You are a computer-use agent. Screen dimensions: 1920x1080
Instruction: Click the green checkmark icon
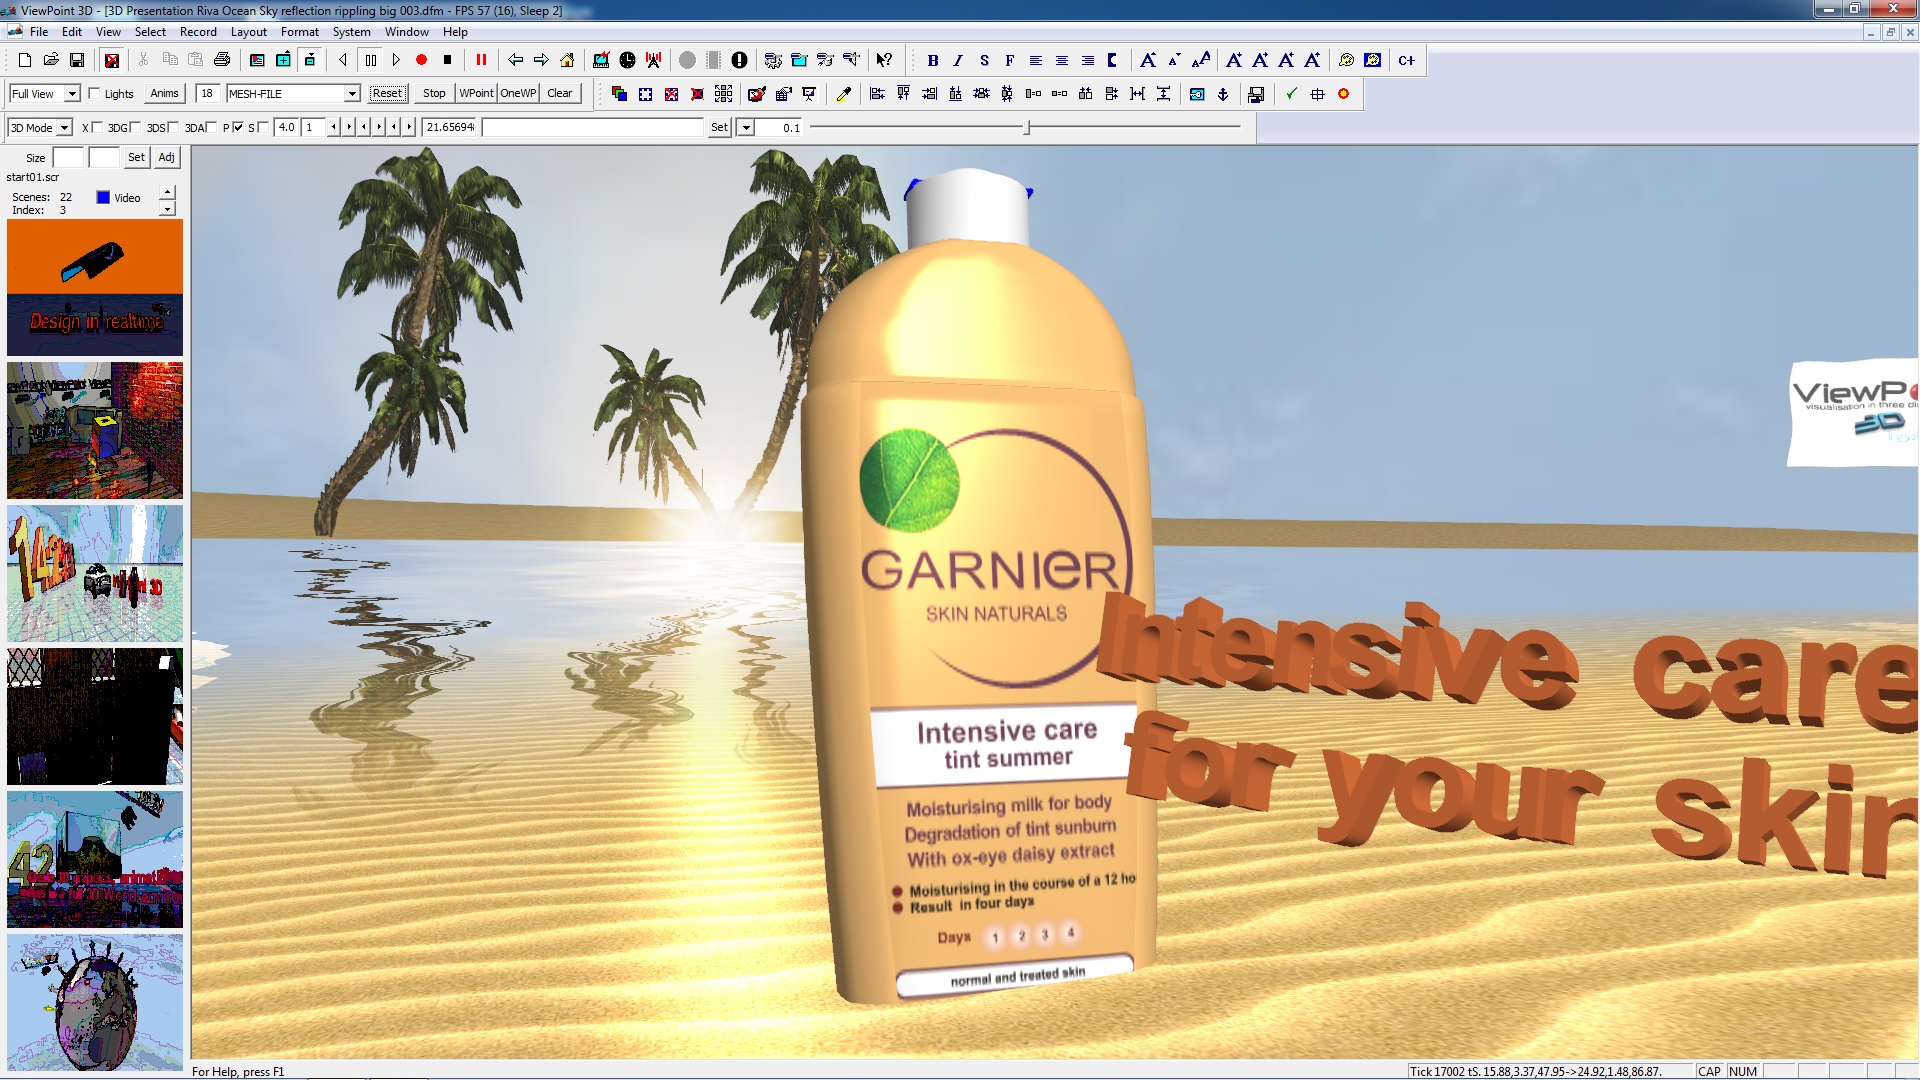click(1291, 94)
